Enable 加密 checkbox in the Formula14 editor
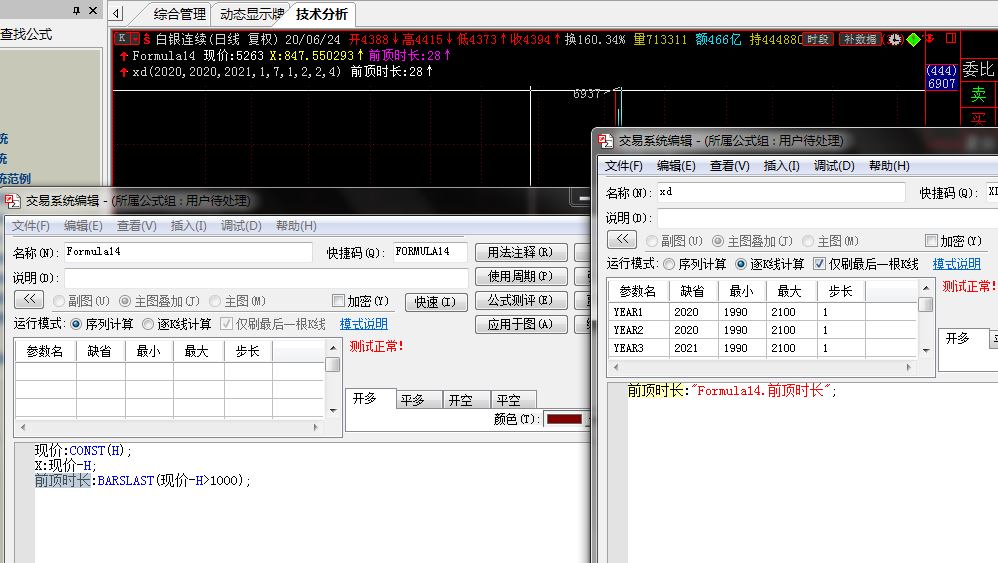 [338, 301]
